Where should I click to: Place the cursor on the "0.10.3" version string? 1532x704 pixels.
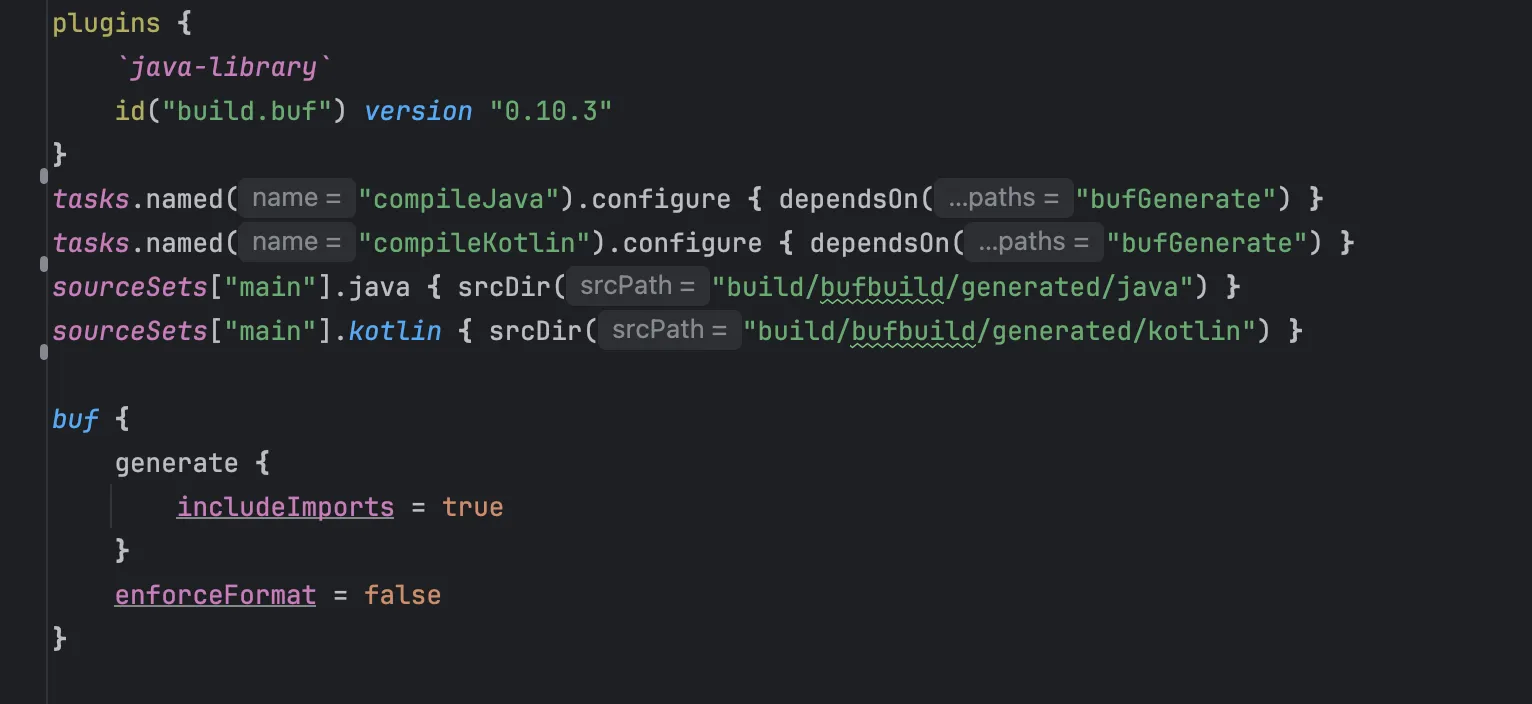550,111
